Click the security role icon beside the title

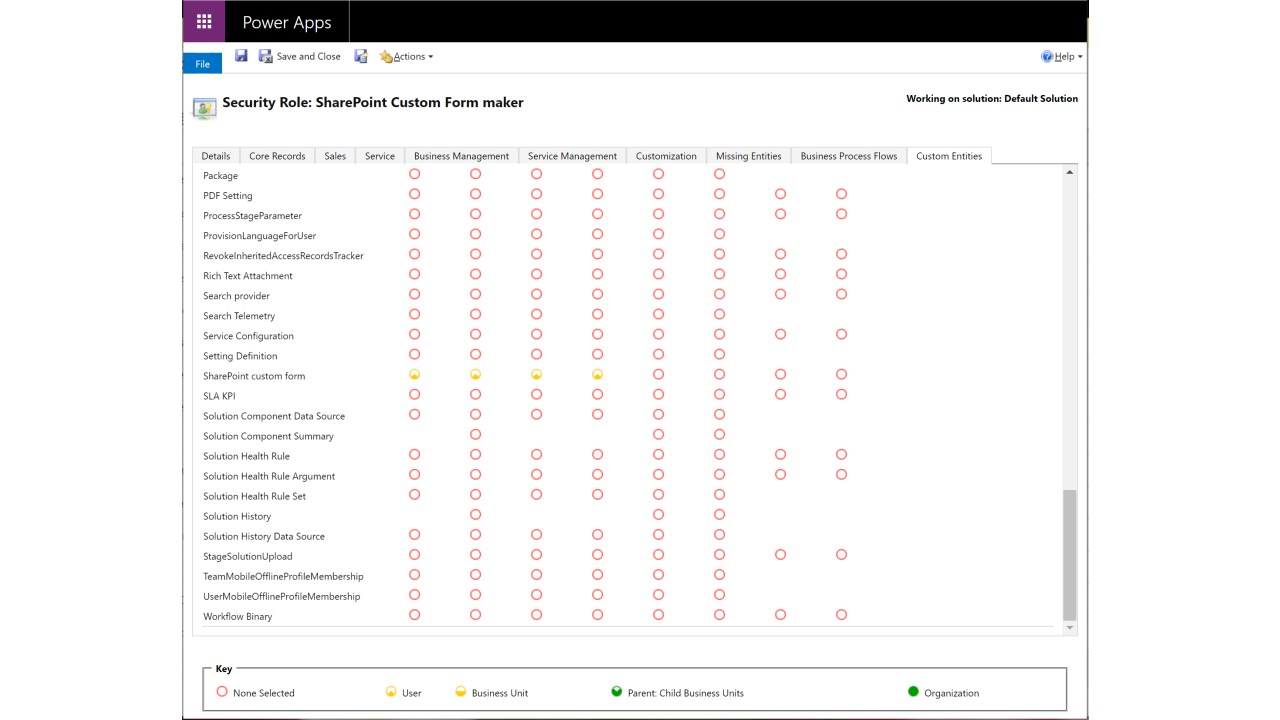(204, 108)
